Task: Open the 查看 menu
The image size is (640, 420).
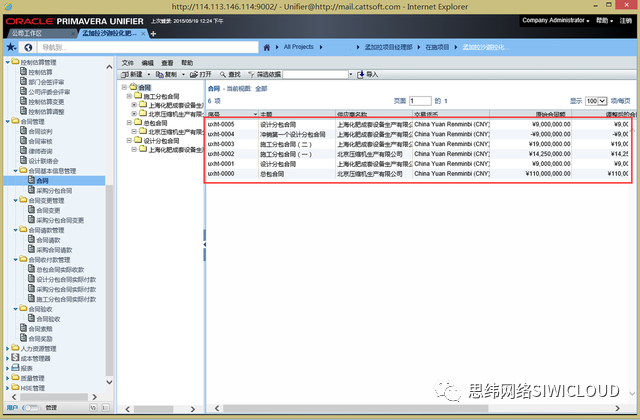Action: coord(167,63)
